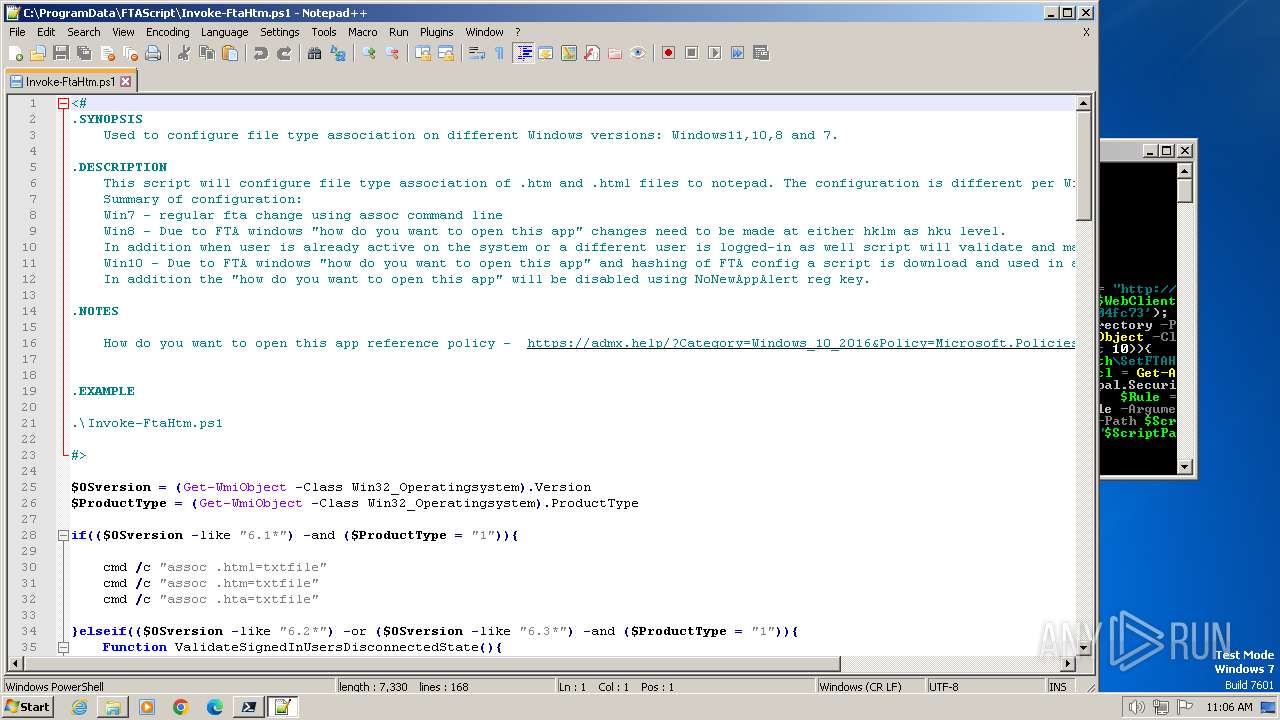The width and height of the screenshot is (1280, 720).
Task: Open the Function List panel icon
Action: (592, 53)
